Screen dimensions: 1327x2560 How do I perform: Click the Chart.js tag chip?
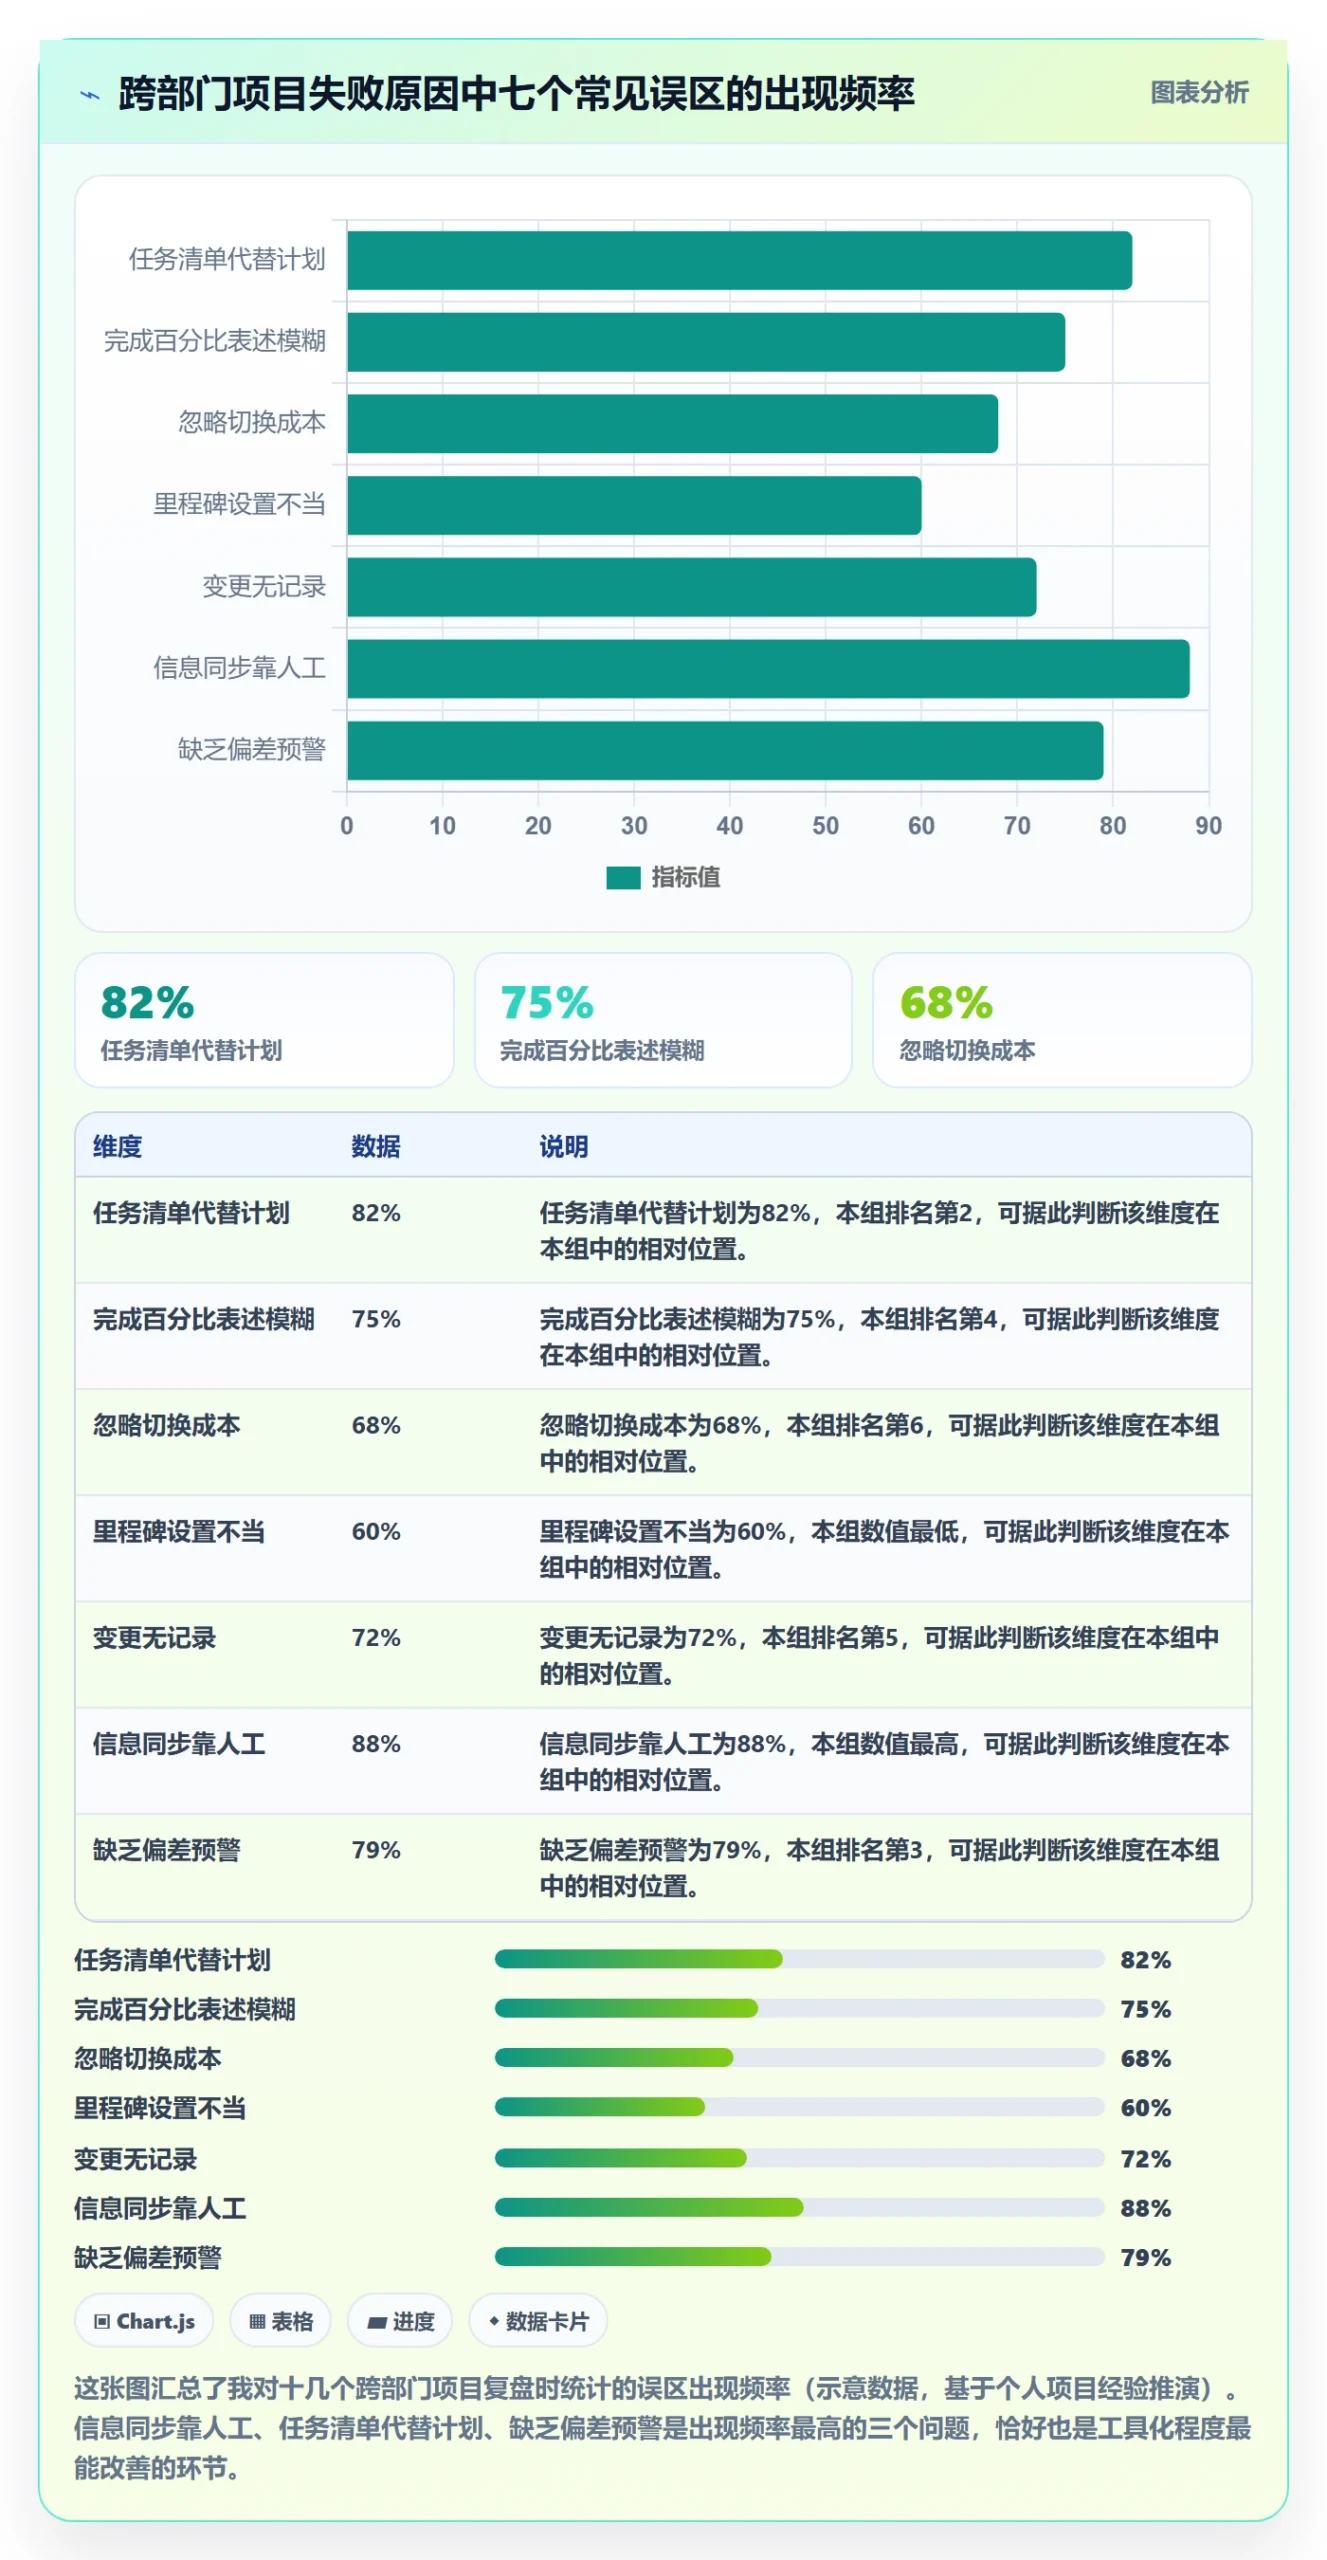pos(144,2320)
